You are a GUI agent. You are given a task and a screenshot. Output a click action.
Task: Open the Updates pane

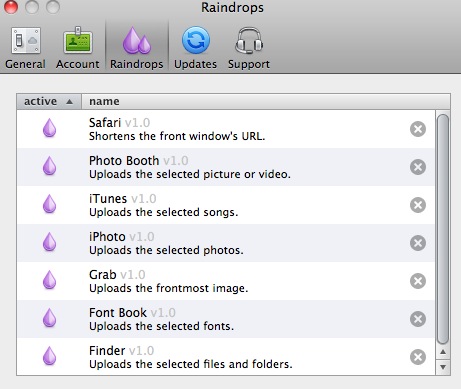point(196,47)
